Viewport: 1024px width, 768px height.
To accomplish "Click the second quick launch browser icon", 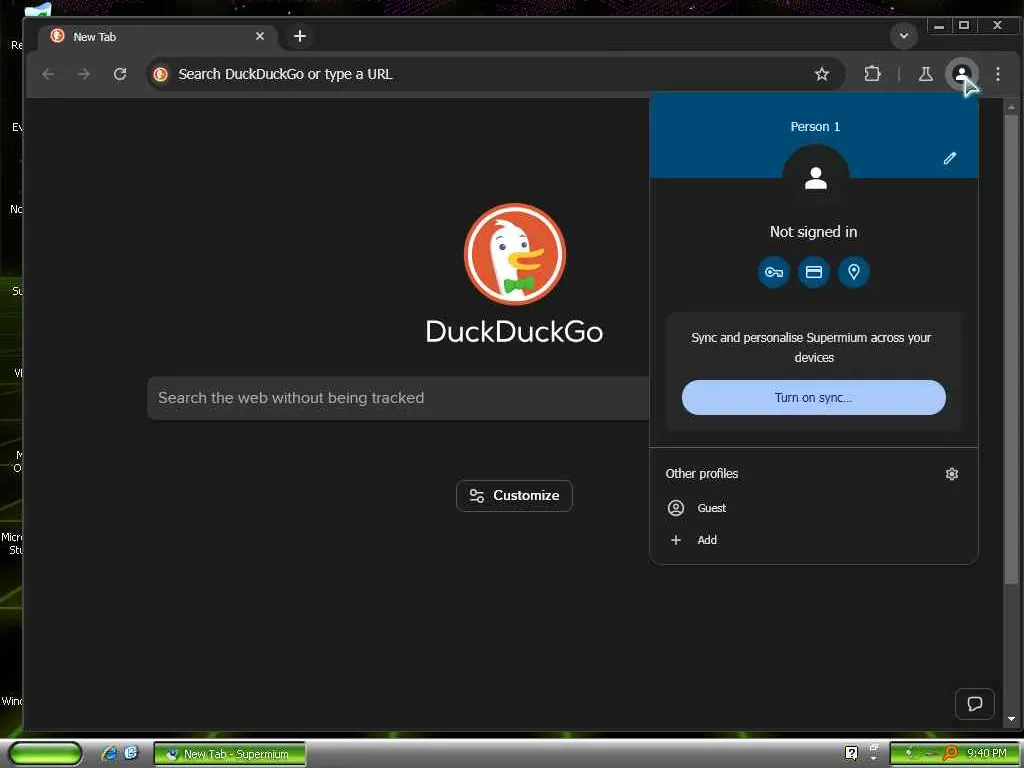I will [131, 754].
